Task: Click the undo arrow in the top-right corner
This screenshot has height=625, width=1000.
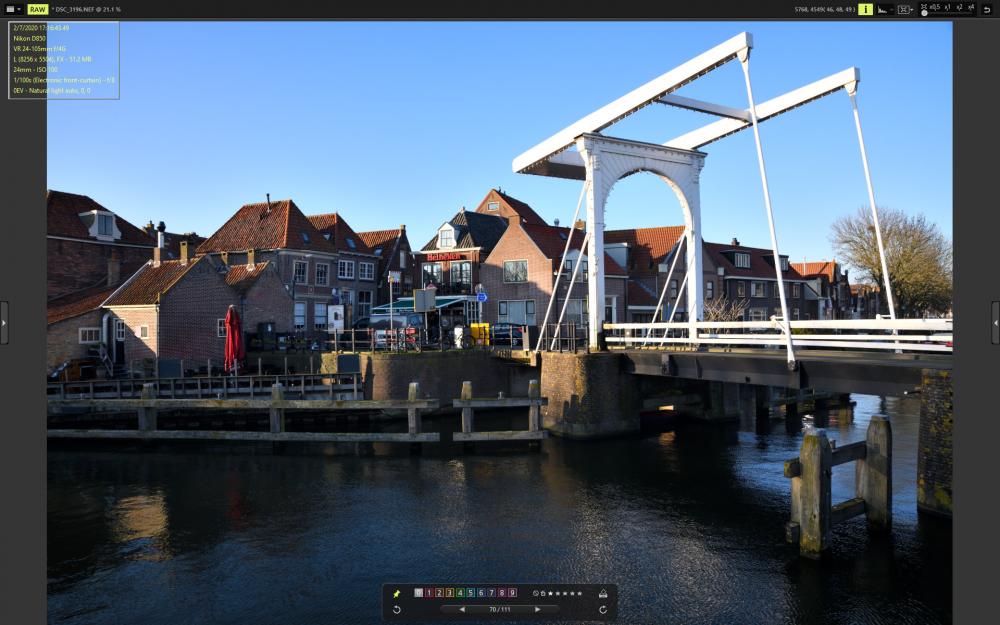Action: click(x=987, y=10)
